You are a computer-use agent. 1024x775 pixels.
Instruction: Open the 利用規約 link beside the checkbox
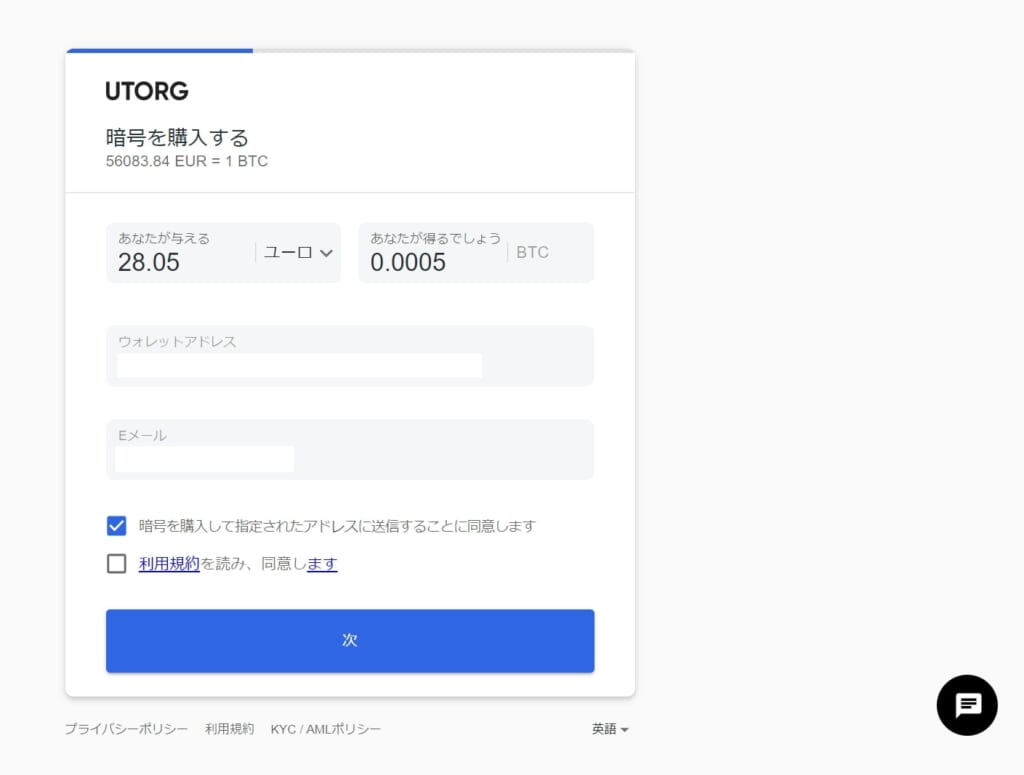169,563
